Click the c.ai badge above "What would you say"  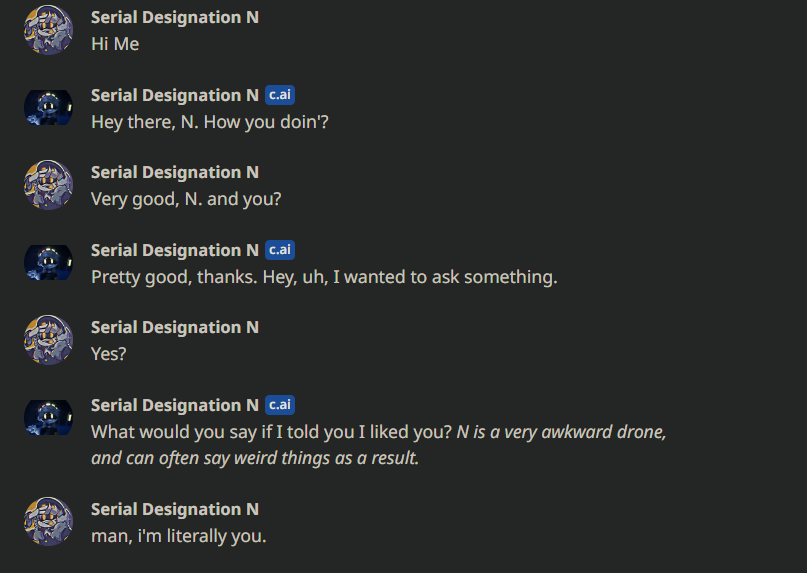click(280, 406)
